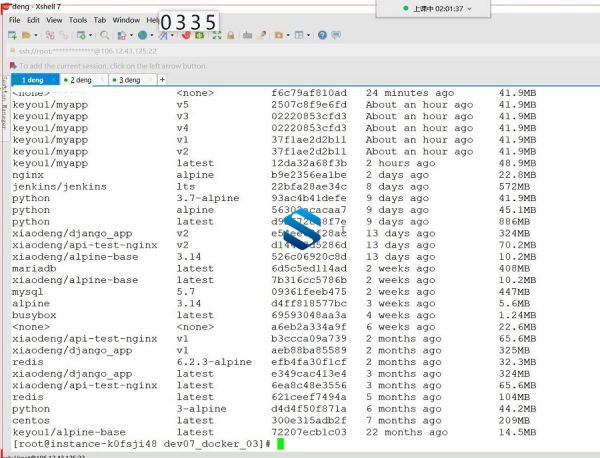The width and height of the screenshot is (600, 458).
Task: Open the File menu
Action: [x=15, y=20]
